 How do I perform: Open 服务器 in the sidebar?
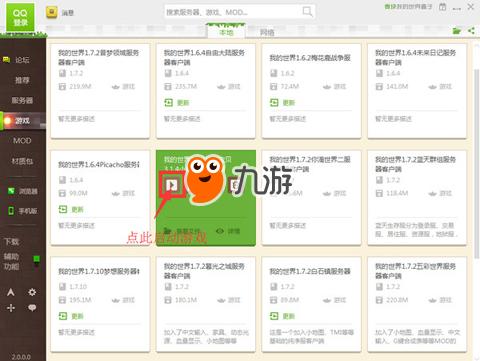pos(22,100)
